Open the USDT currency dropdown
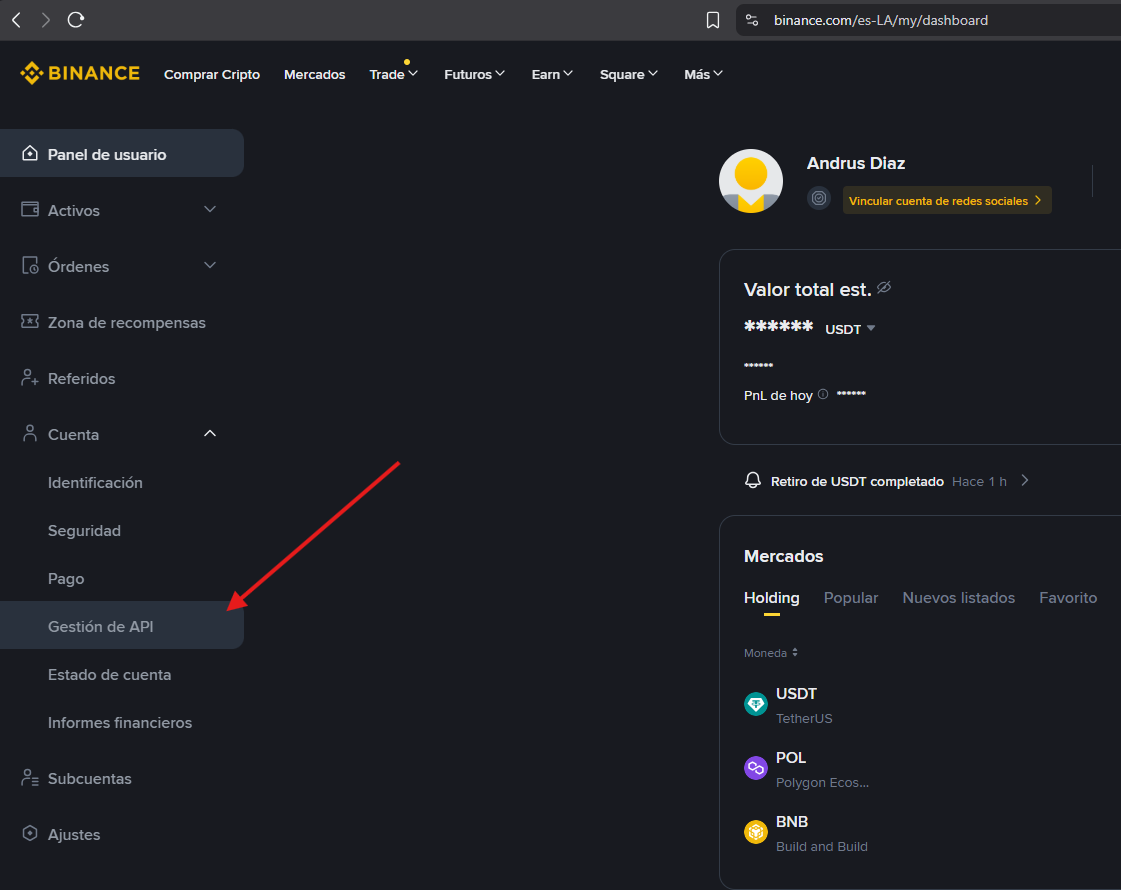 tap(851, 329)
